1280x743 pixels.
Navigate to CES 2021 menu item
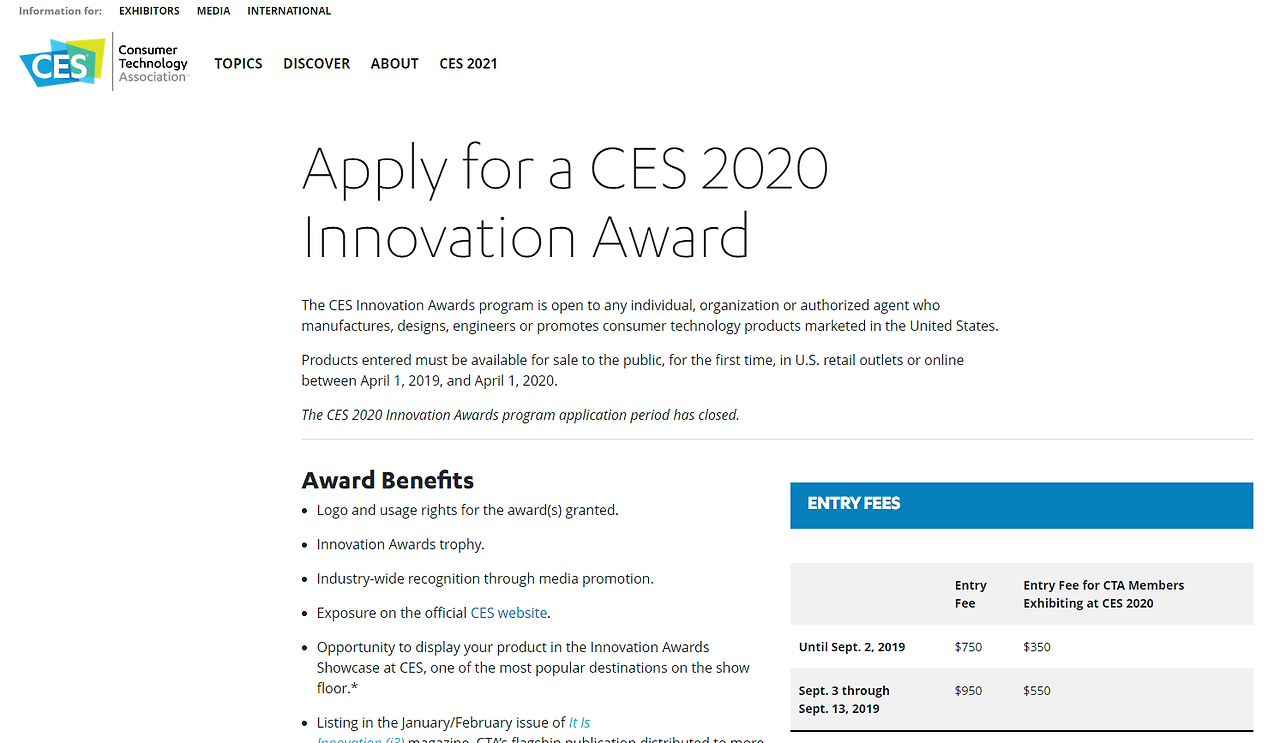pyautogui.click(x=468, y=63)
